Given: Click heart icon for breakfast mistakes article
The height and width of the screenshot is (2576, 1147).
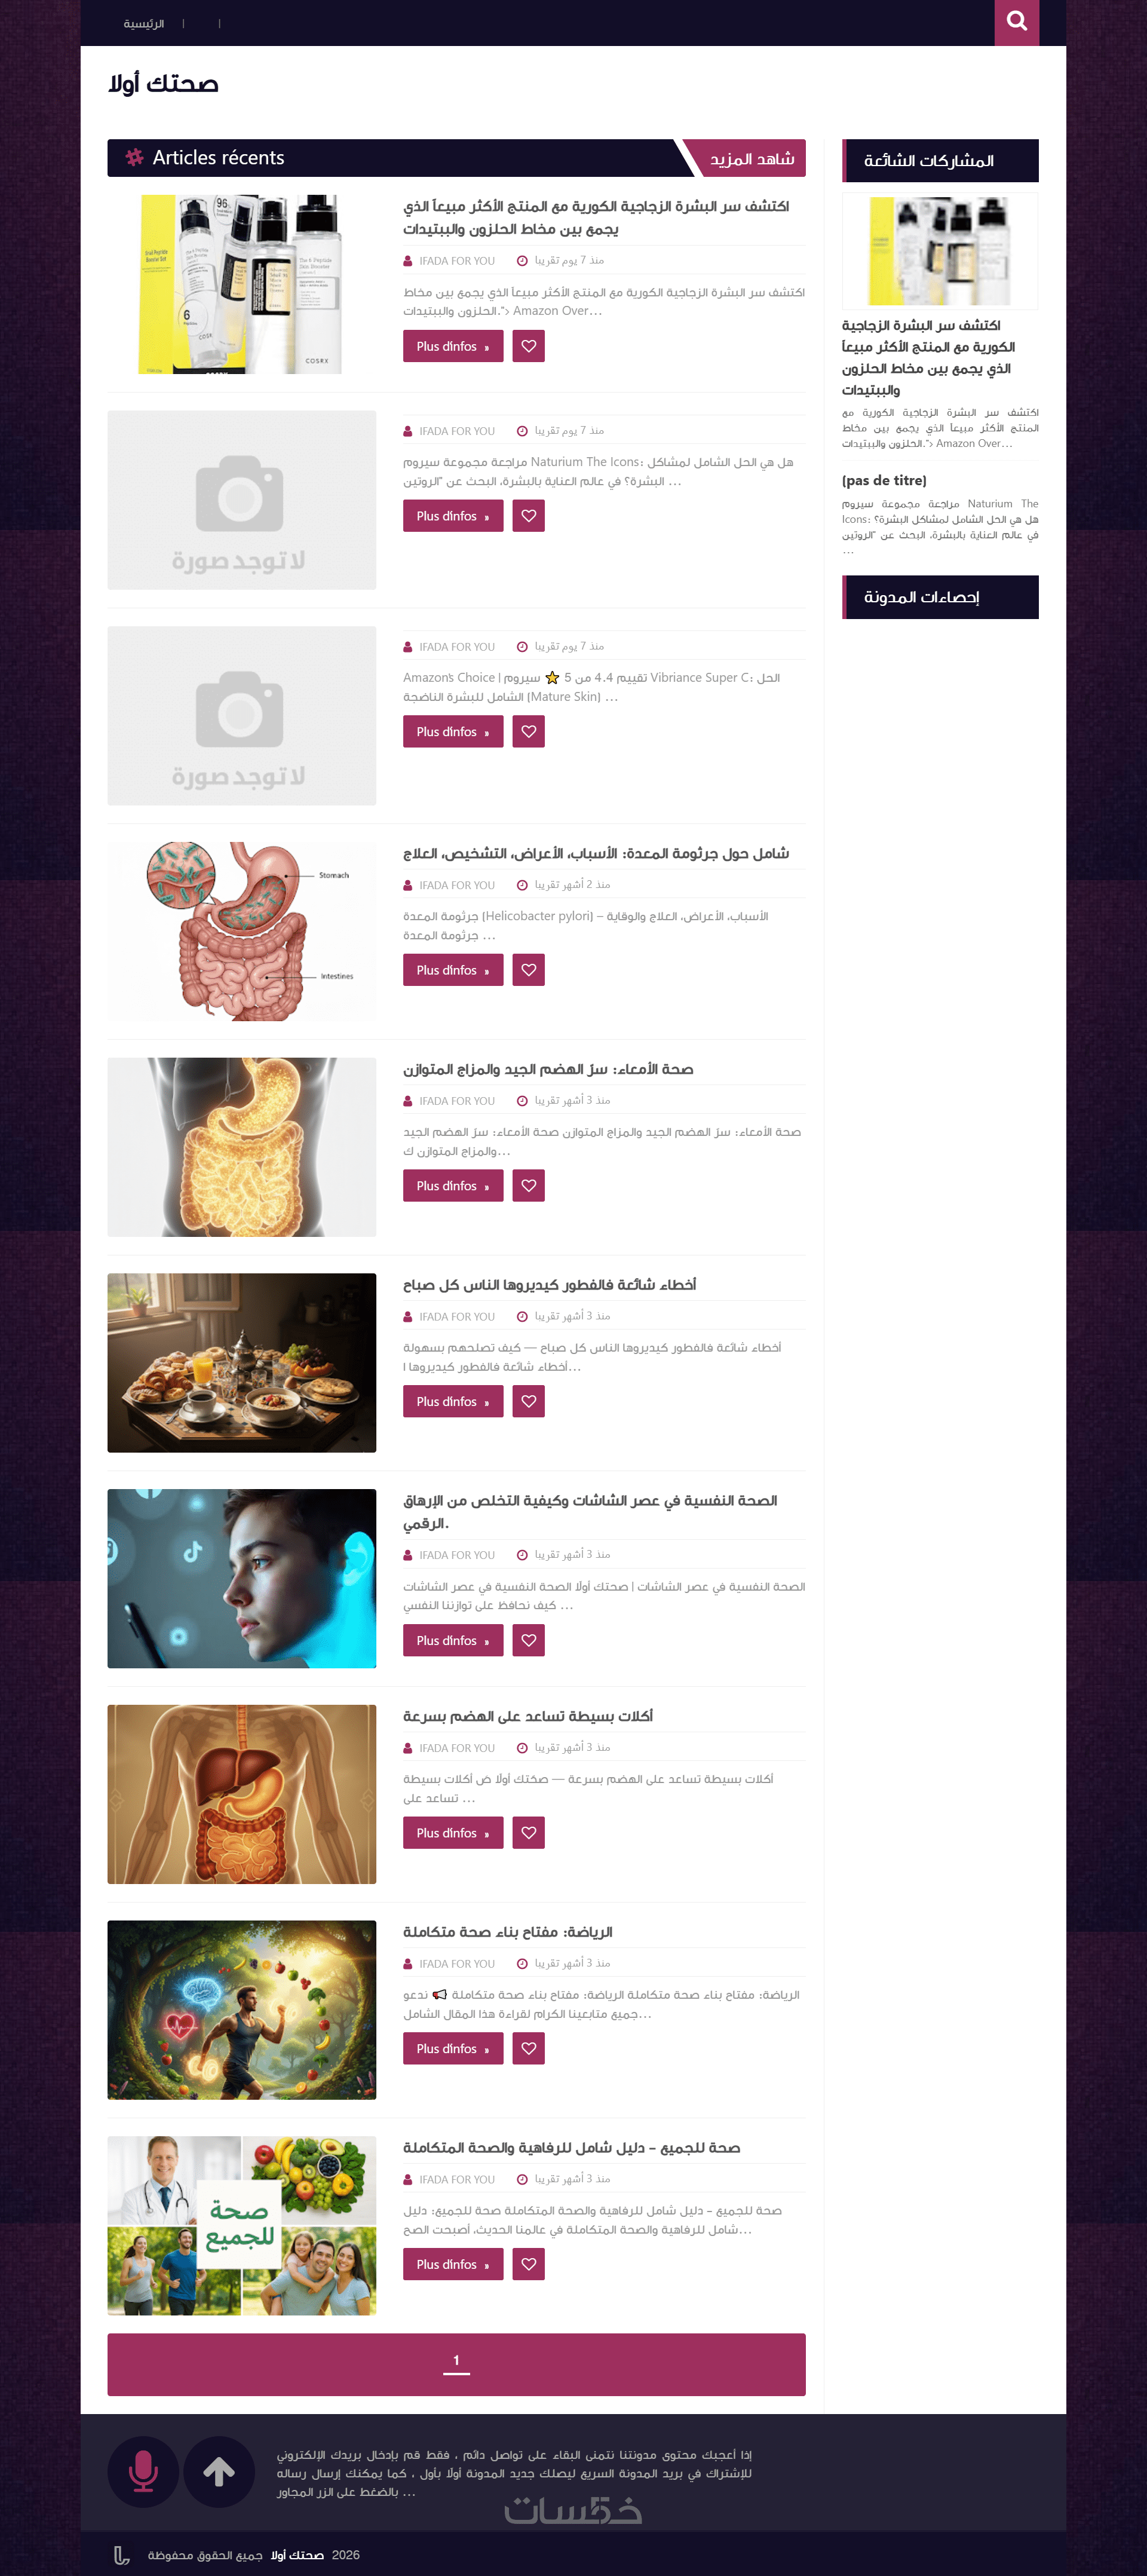Looking at the screenshot, I should pyautogui.click(x=528, y=1402).
